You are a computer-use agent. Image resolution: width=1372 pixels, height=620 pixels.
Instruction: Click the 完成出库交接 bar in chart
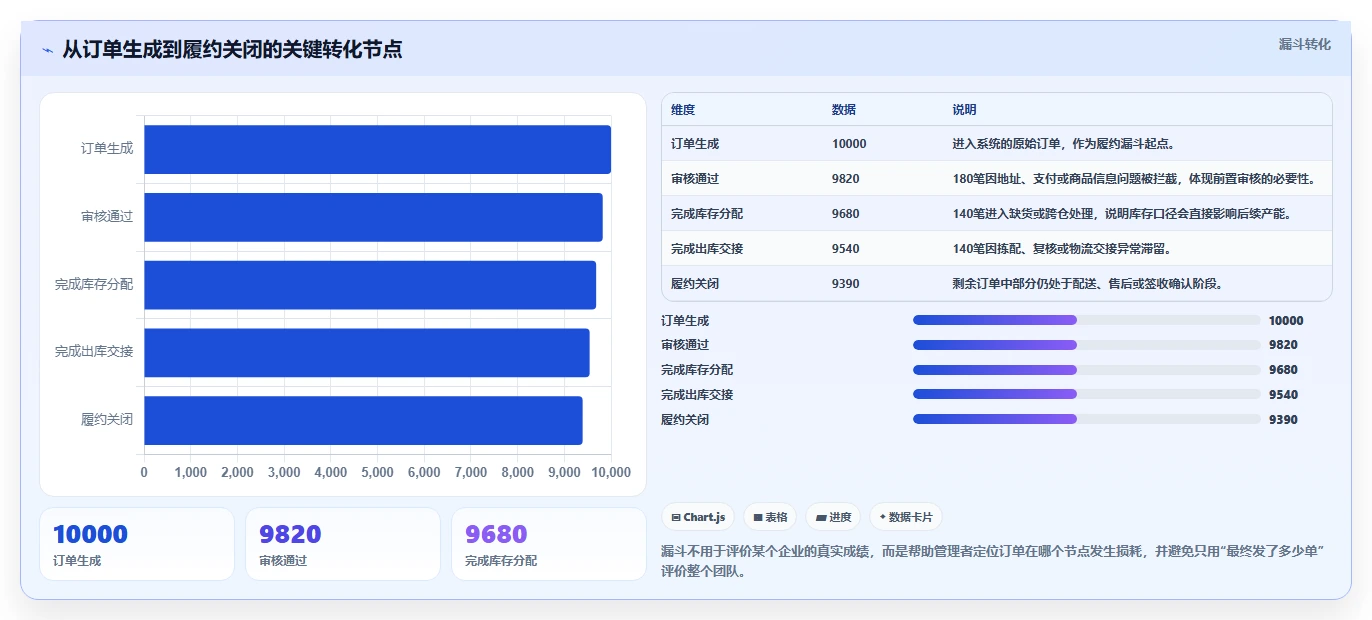pos(367,353)
